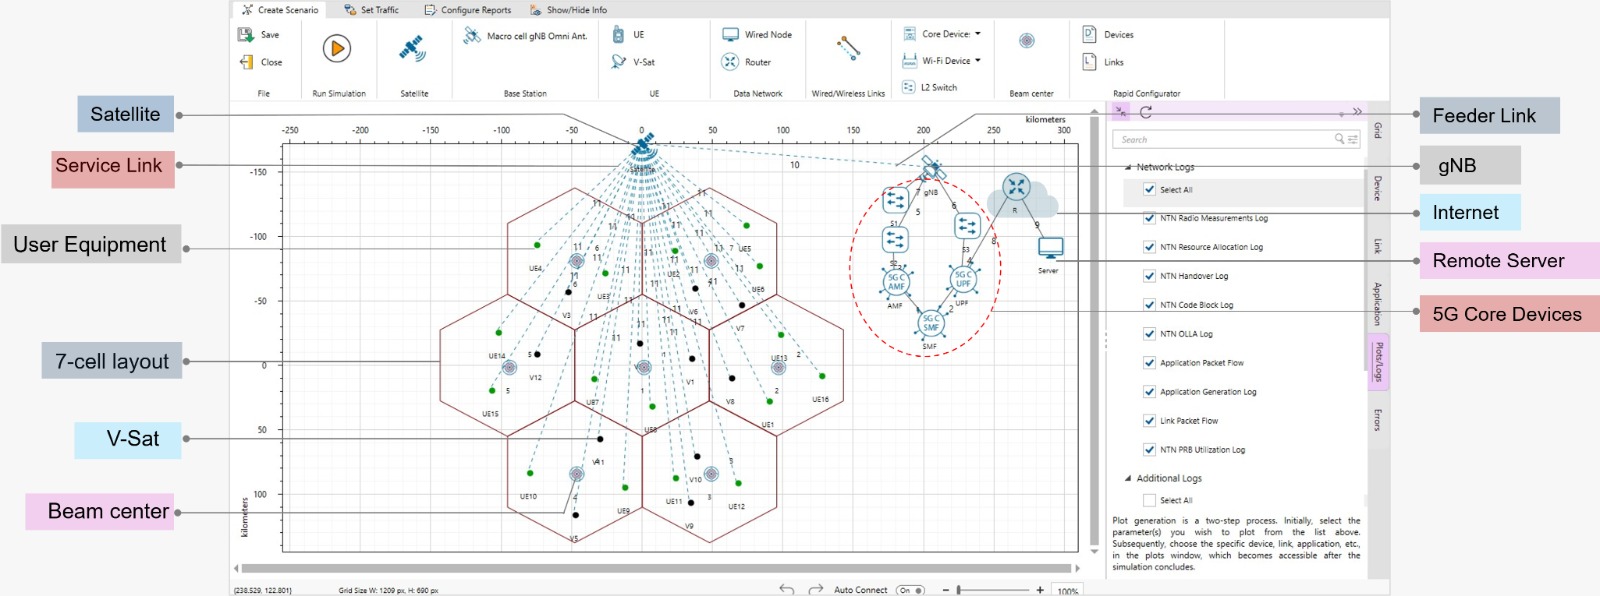Image resolution: width=1600 pixels, height=596 pixels.
Task: Pick the Beam center icon in ribbon
Action: point(1026,41)
